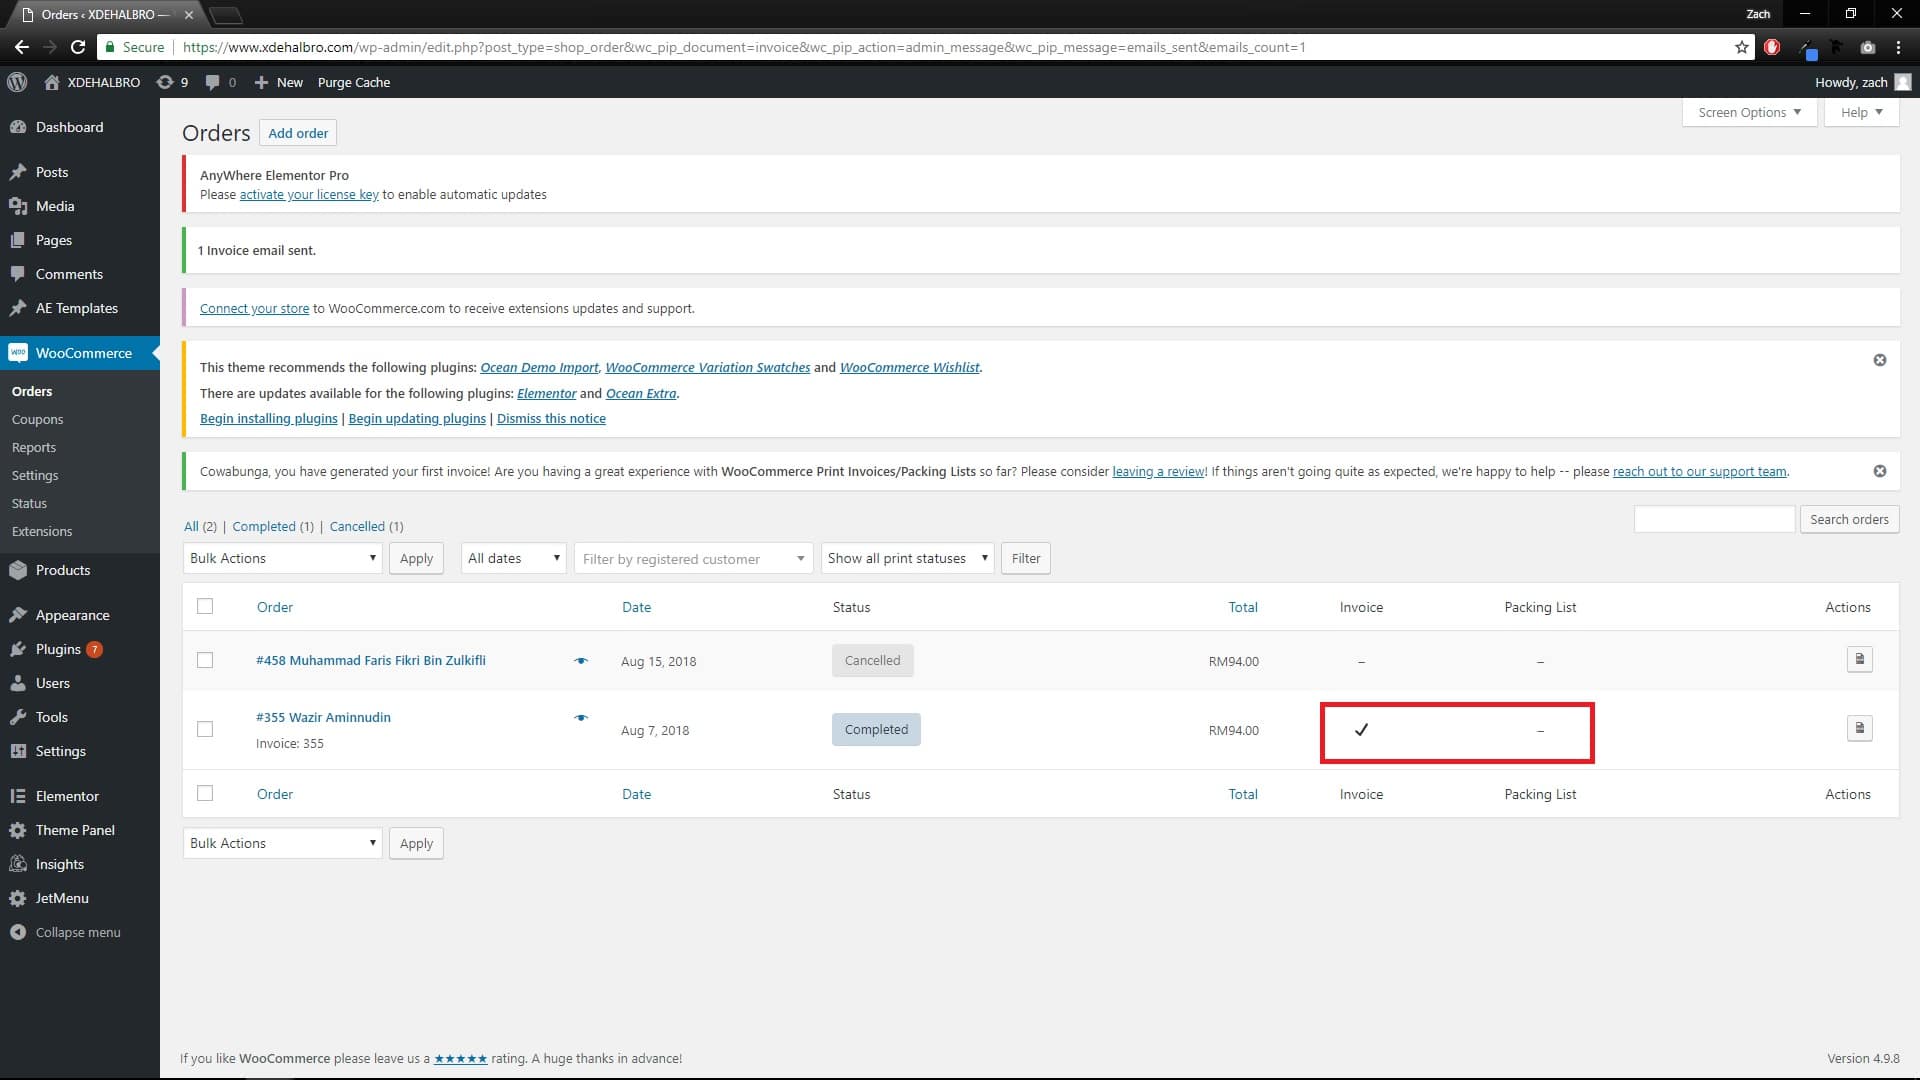Bookmark page with star icon
1920x1080 pixels.
(1741, 47)
